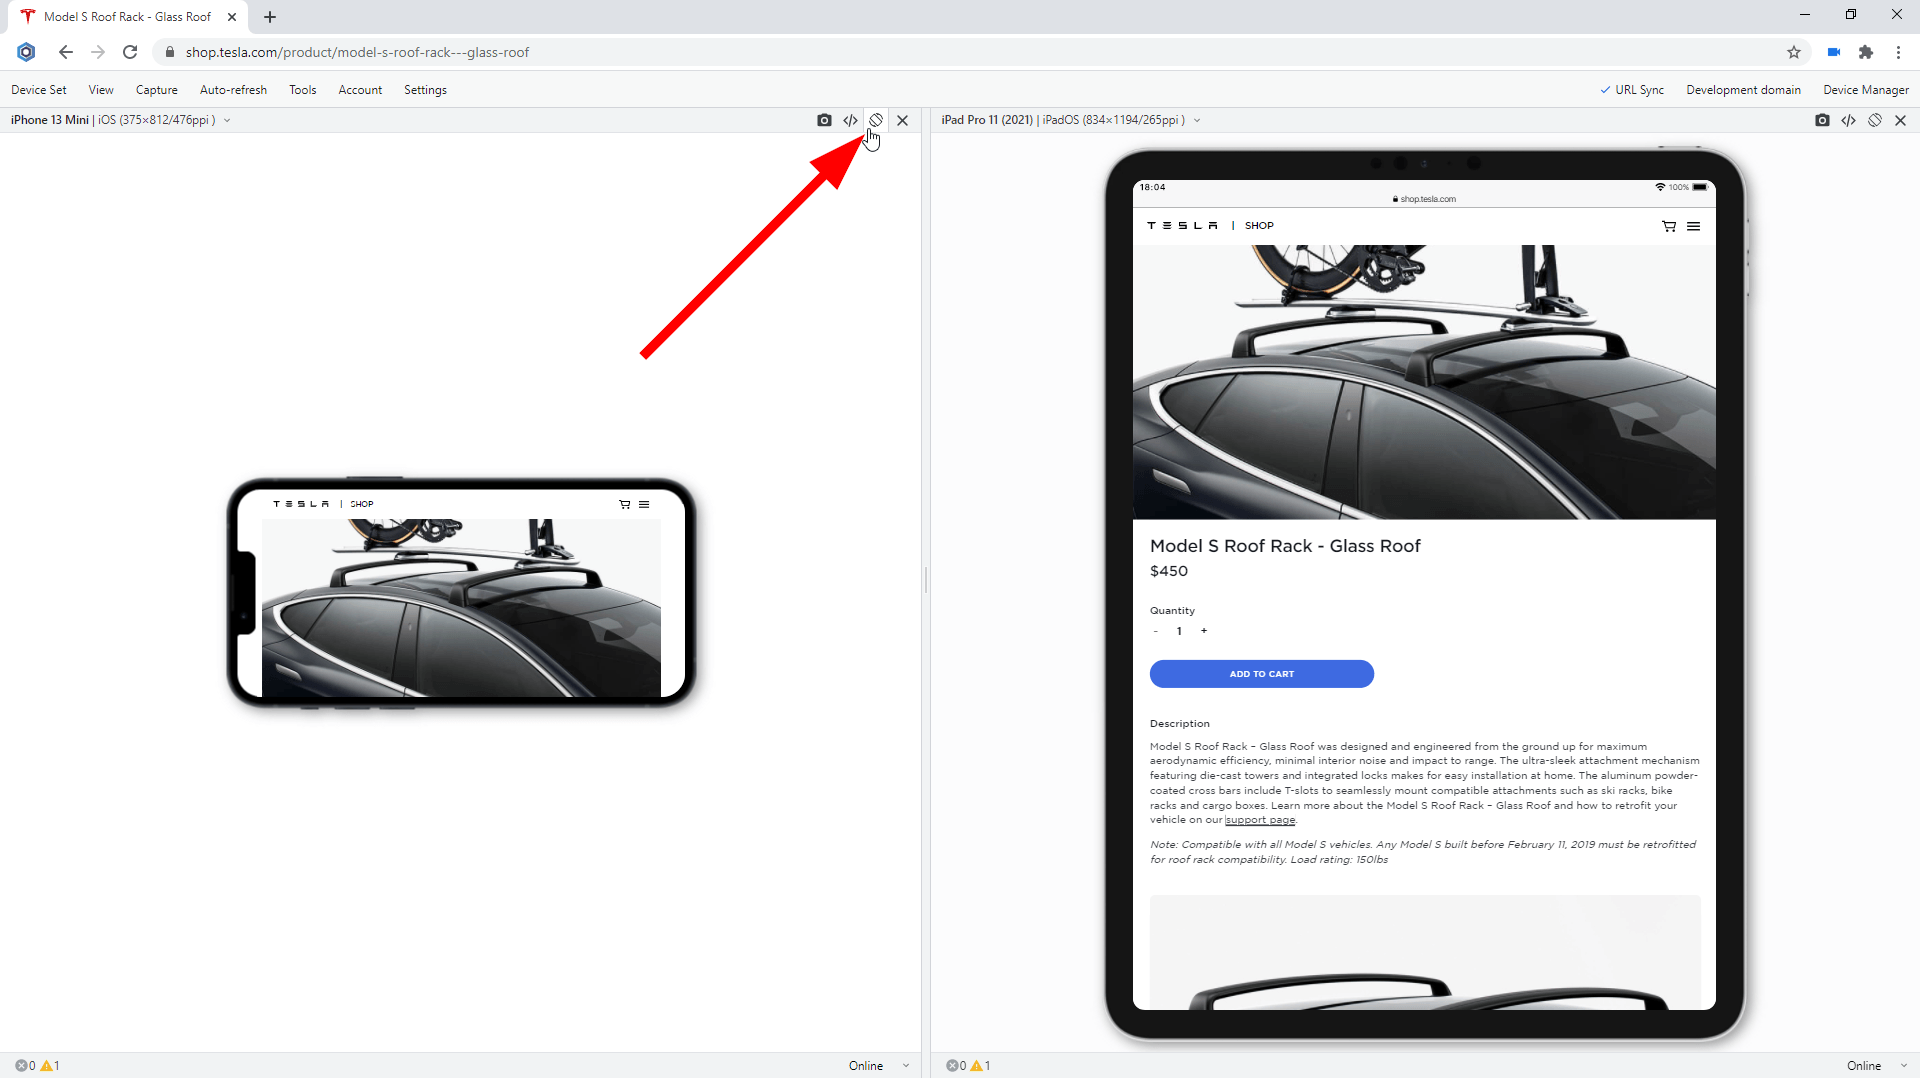Viewport: 1920px width, 1078px height.
Task: Open the Auto-refresh menu
Action: pos(233,90)
